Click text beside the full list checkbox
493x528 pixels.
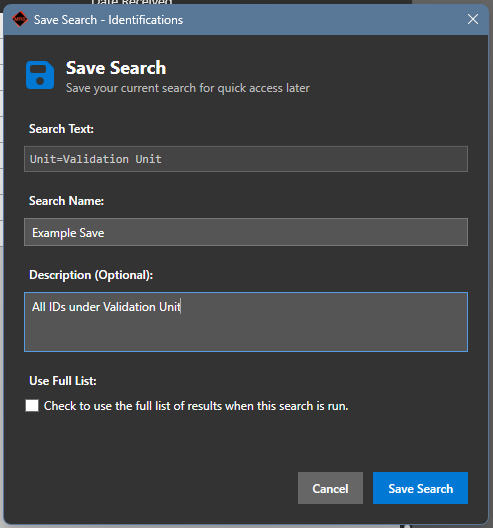point(196,406)
